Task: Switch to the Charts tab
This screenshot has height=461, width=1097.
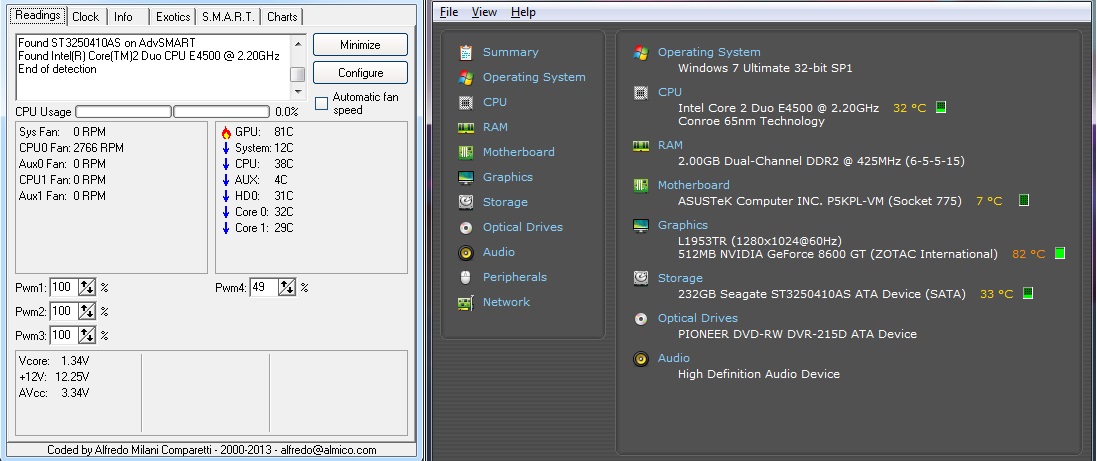Action: (282, 17)
